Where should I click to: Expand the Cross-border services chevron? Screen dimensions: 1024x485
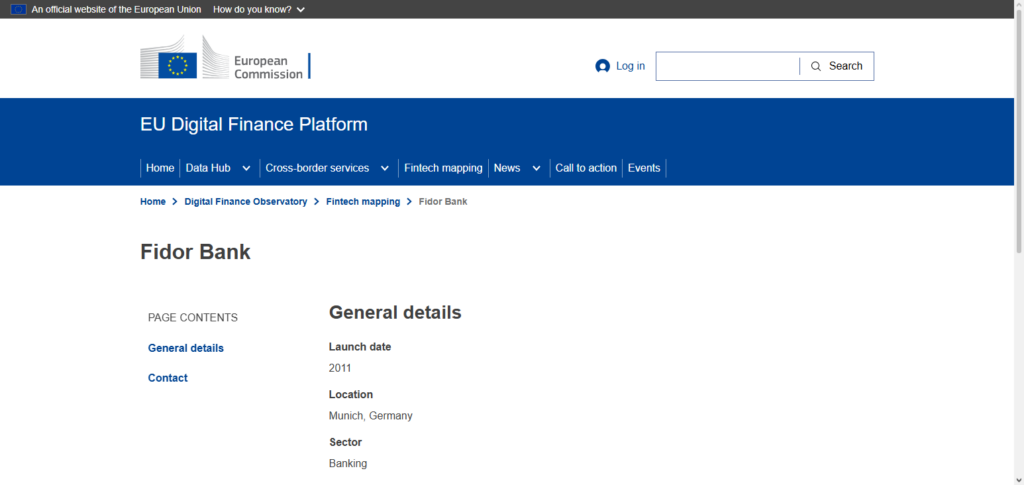[385, 168]
